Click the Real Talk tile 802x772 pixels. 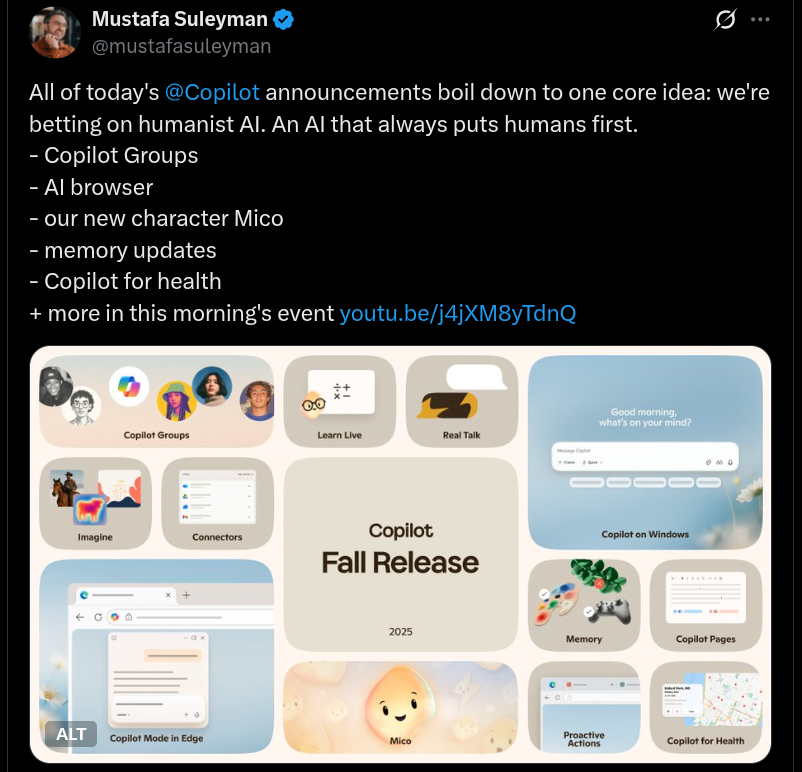(462, 402)
